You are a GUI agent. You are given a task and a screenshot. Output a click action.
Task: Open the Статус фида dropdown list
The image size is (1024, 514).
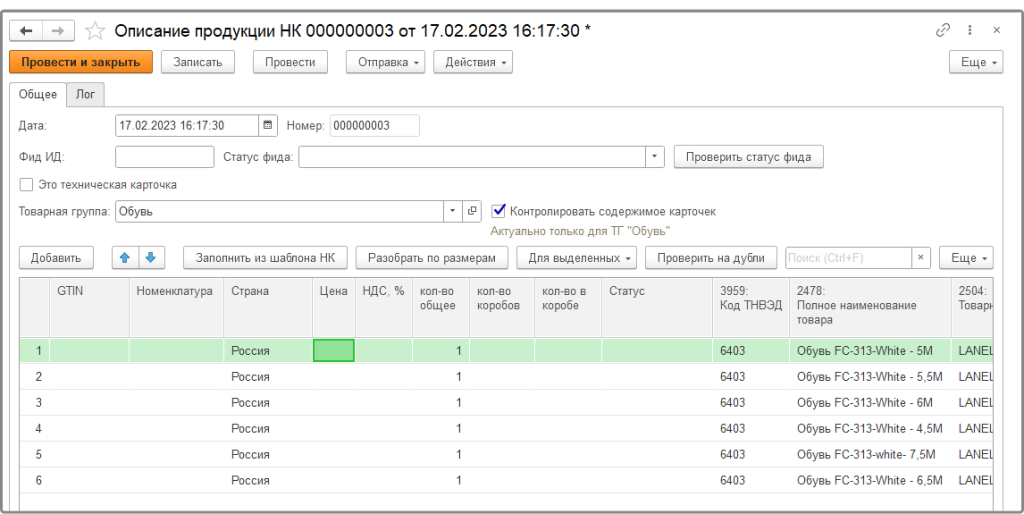[x=655, y=157]
